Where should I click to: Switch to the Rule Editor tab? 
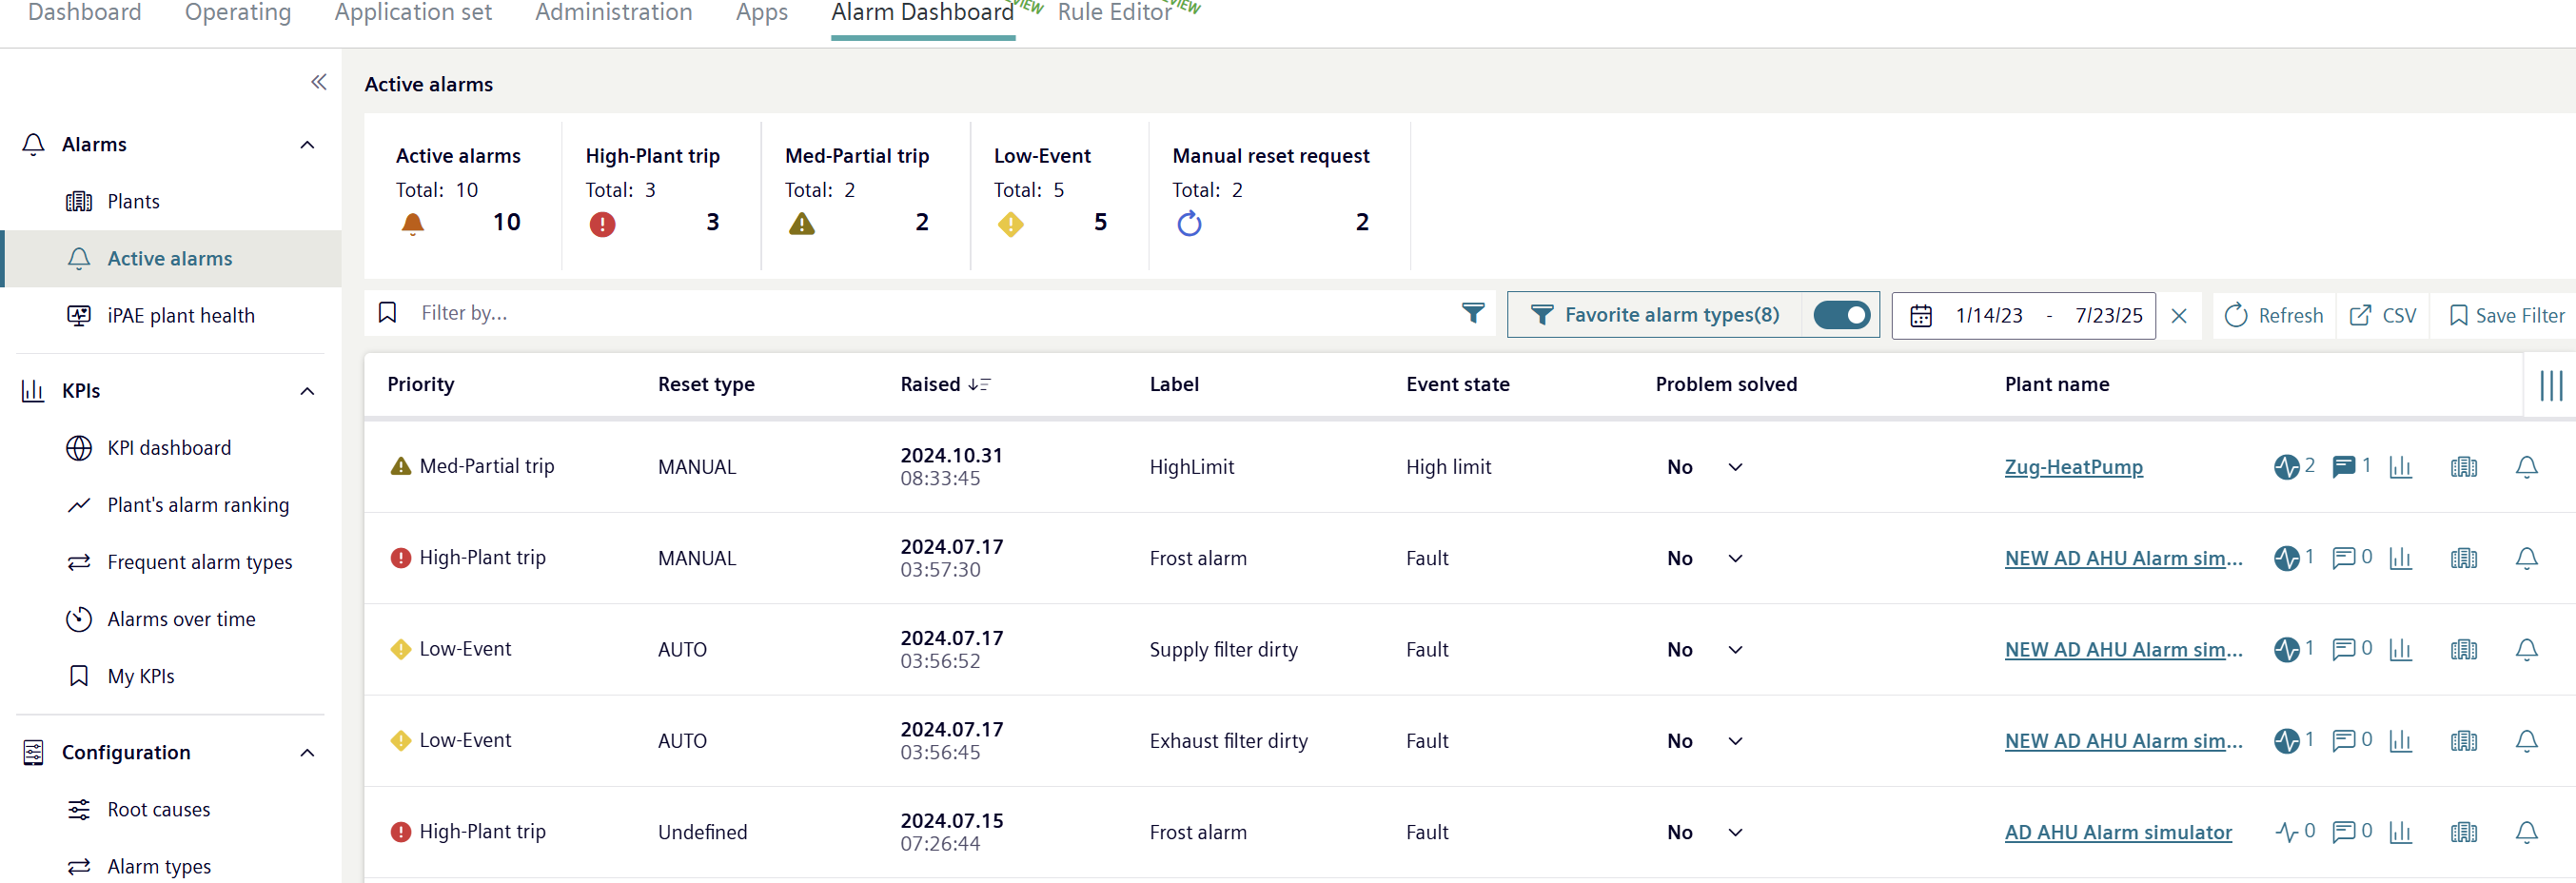tap(1114, 13)
